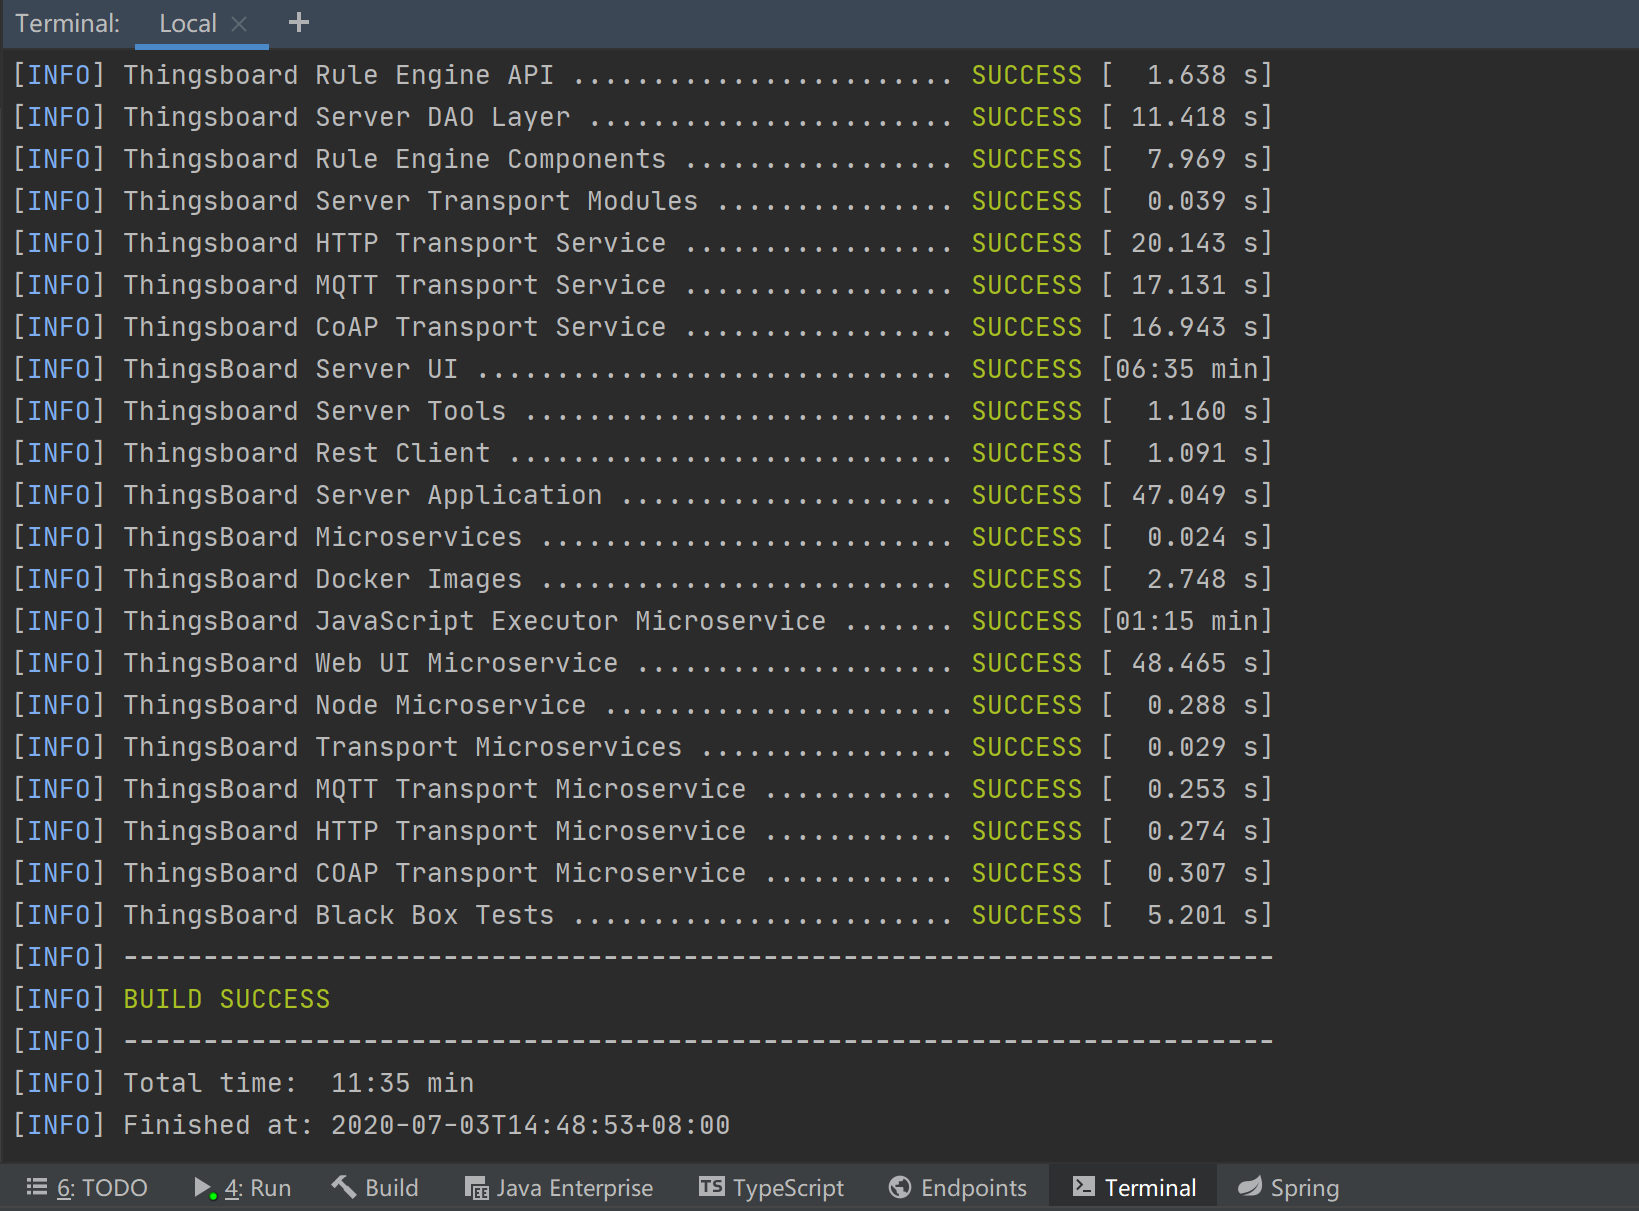Open the Build tool window
The height and width of the screenshot is (1211, 1639).
[375, 1188]
